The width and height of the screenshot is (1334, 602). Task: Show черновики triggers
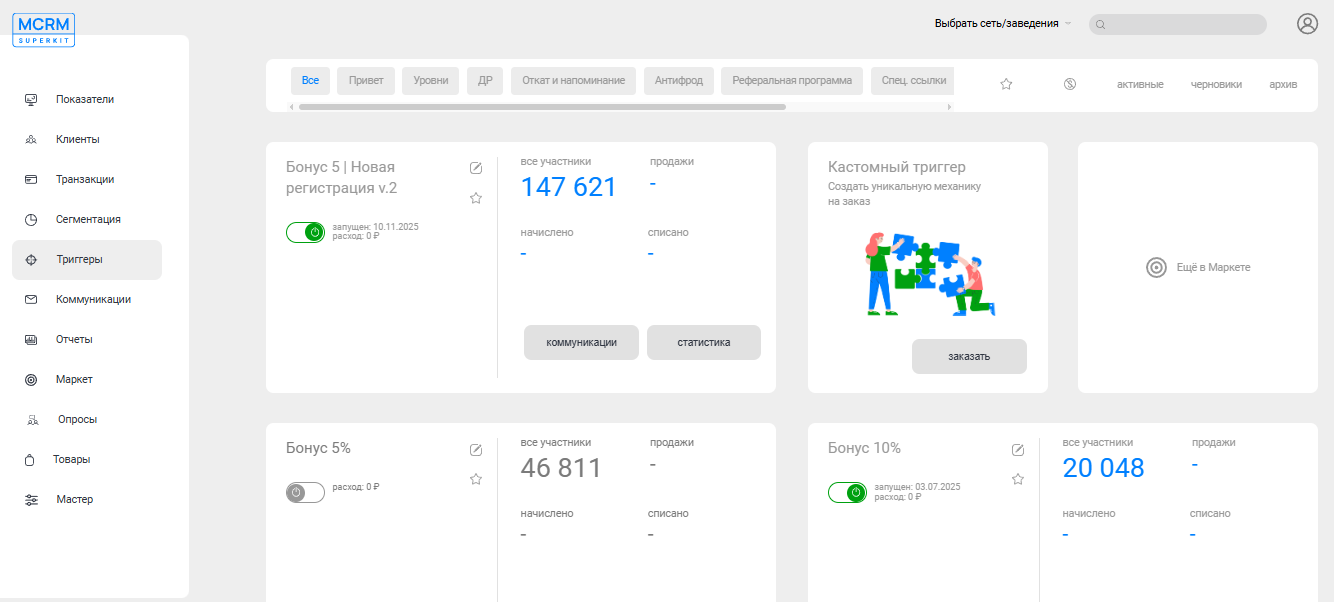pos(1216,84)
